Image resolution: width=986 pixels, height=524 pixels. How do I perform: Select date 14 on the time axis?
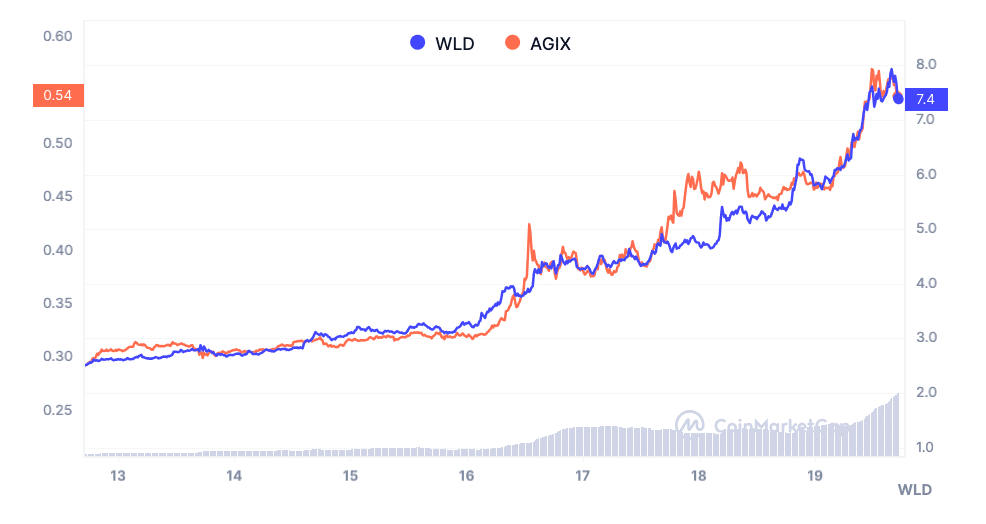234,476
